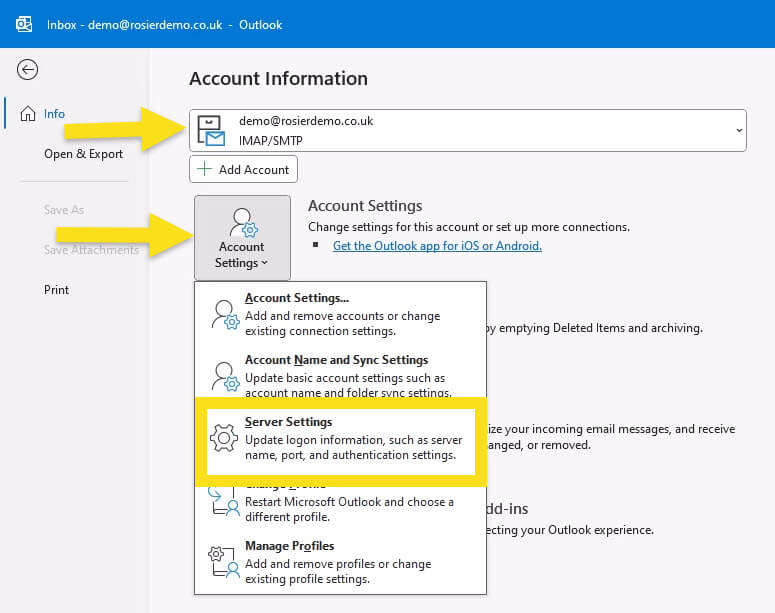Click 'your incoming email messages' text
The height and width of the screenshot is (613, 775).
click(588, 429)
